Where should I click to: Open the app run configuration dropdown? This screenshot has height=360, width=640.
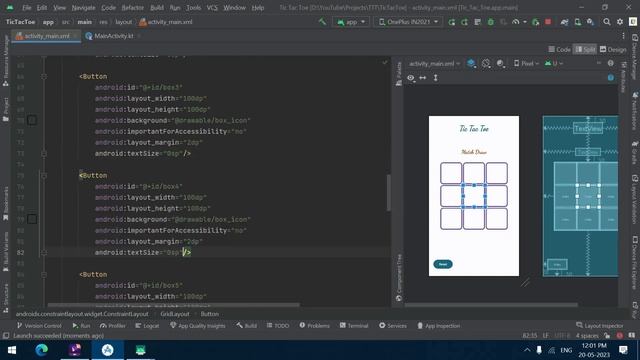351,22
